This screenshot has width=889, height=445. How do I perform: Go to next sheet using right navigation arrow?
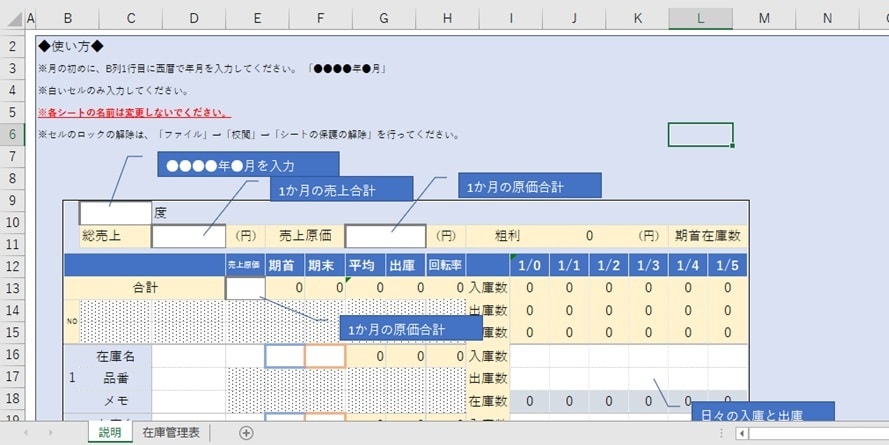50,433
